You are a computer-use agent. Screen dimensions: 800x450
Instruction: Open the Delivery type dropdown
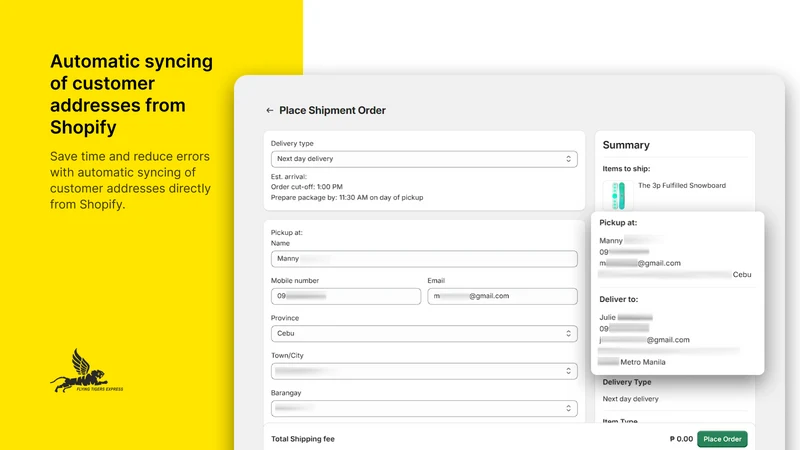424,159
